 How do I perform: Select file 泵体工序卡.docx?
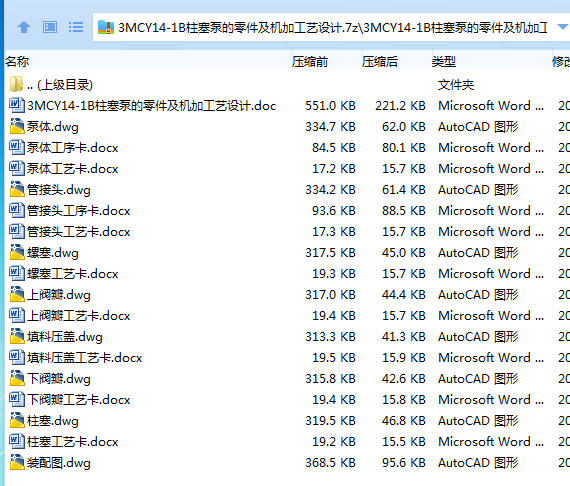[73, 148]
